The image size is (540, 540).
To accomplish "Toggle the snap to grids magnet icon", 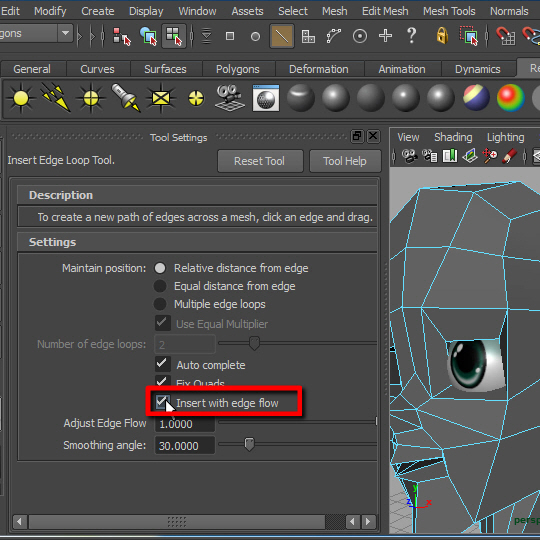I will click(x=506, y=36).
